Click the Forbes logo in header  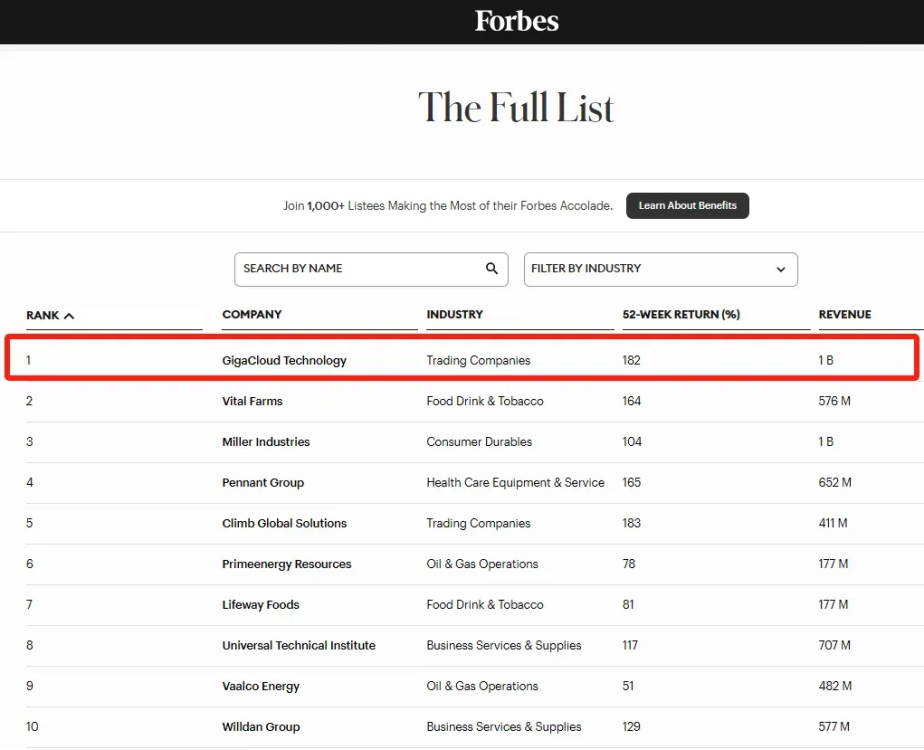[x=516, y=21]
